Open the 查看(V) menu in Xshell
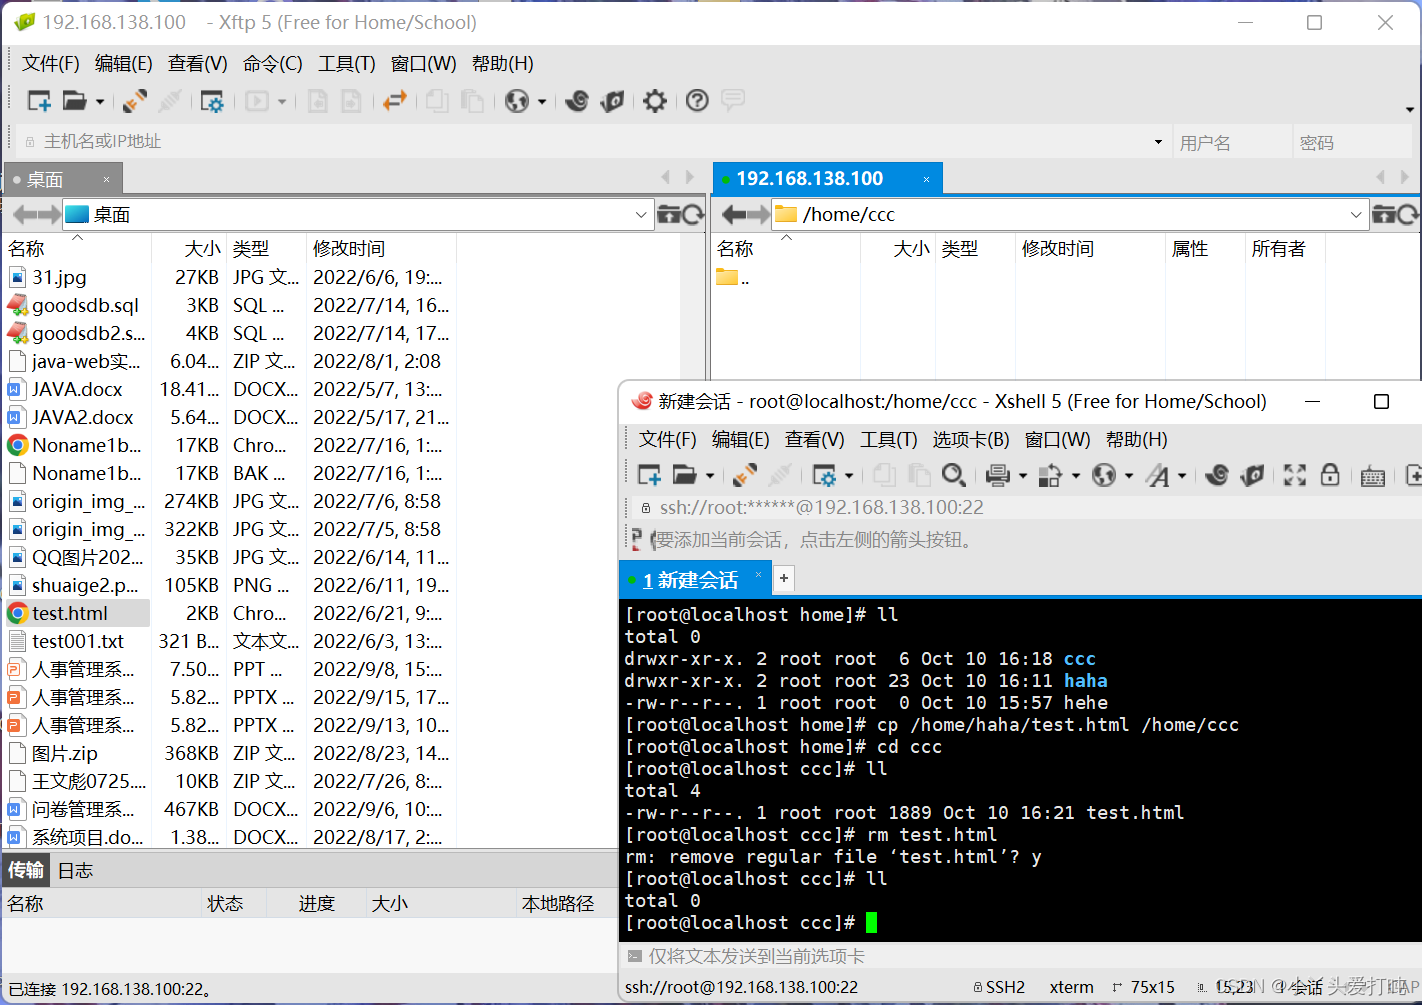Screen dimensions: 1422x1005 [815, 439]
